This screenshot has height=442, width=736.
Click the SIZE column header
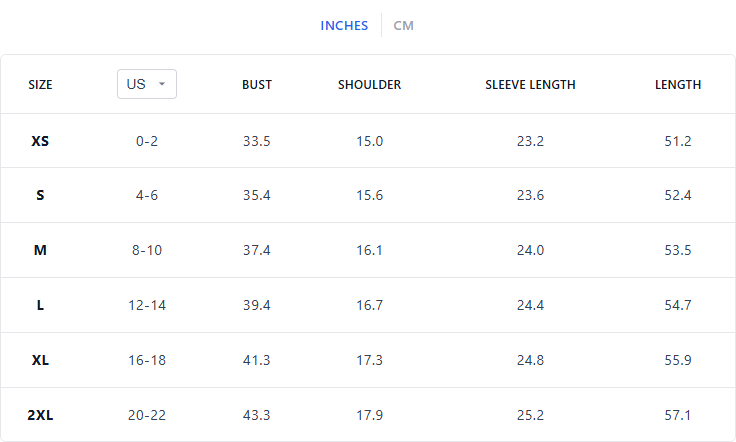pyautogui.click(x=40, y=85)
